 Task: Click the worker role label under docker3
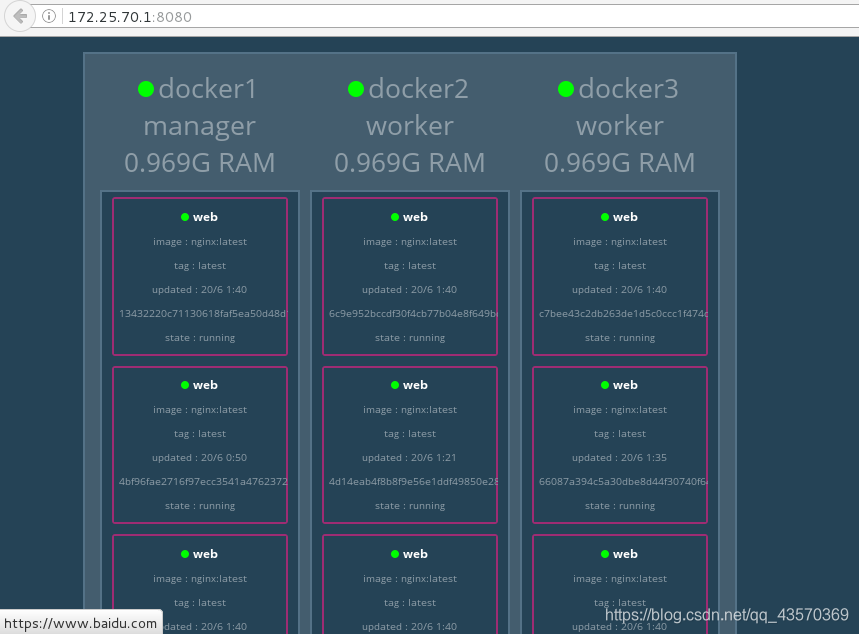620,126
